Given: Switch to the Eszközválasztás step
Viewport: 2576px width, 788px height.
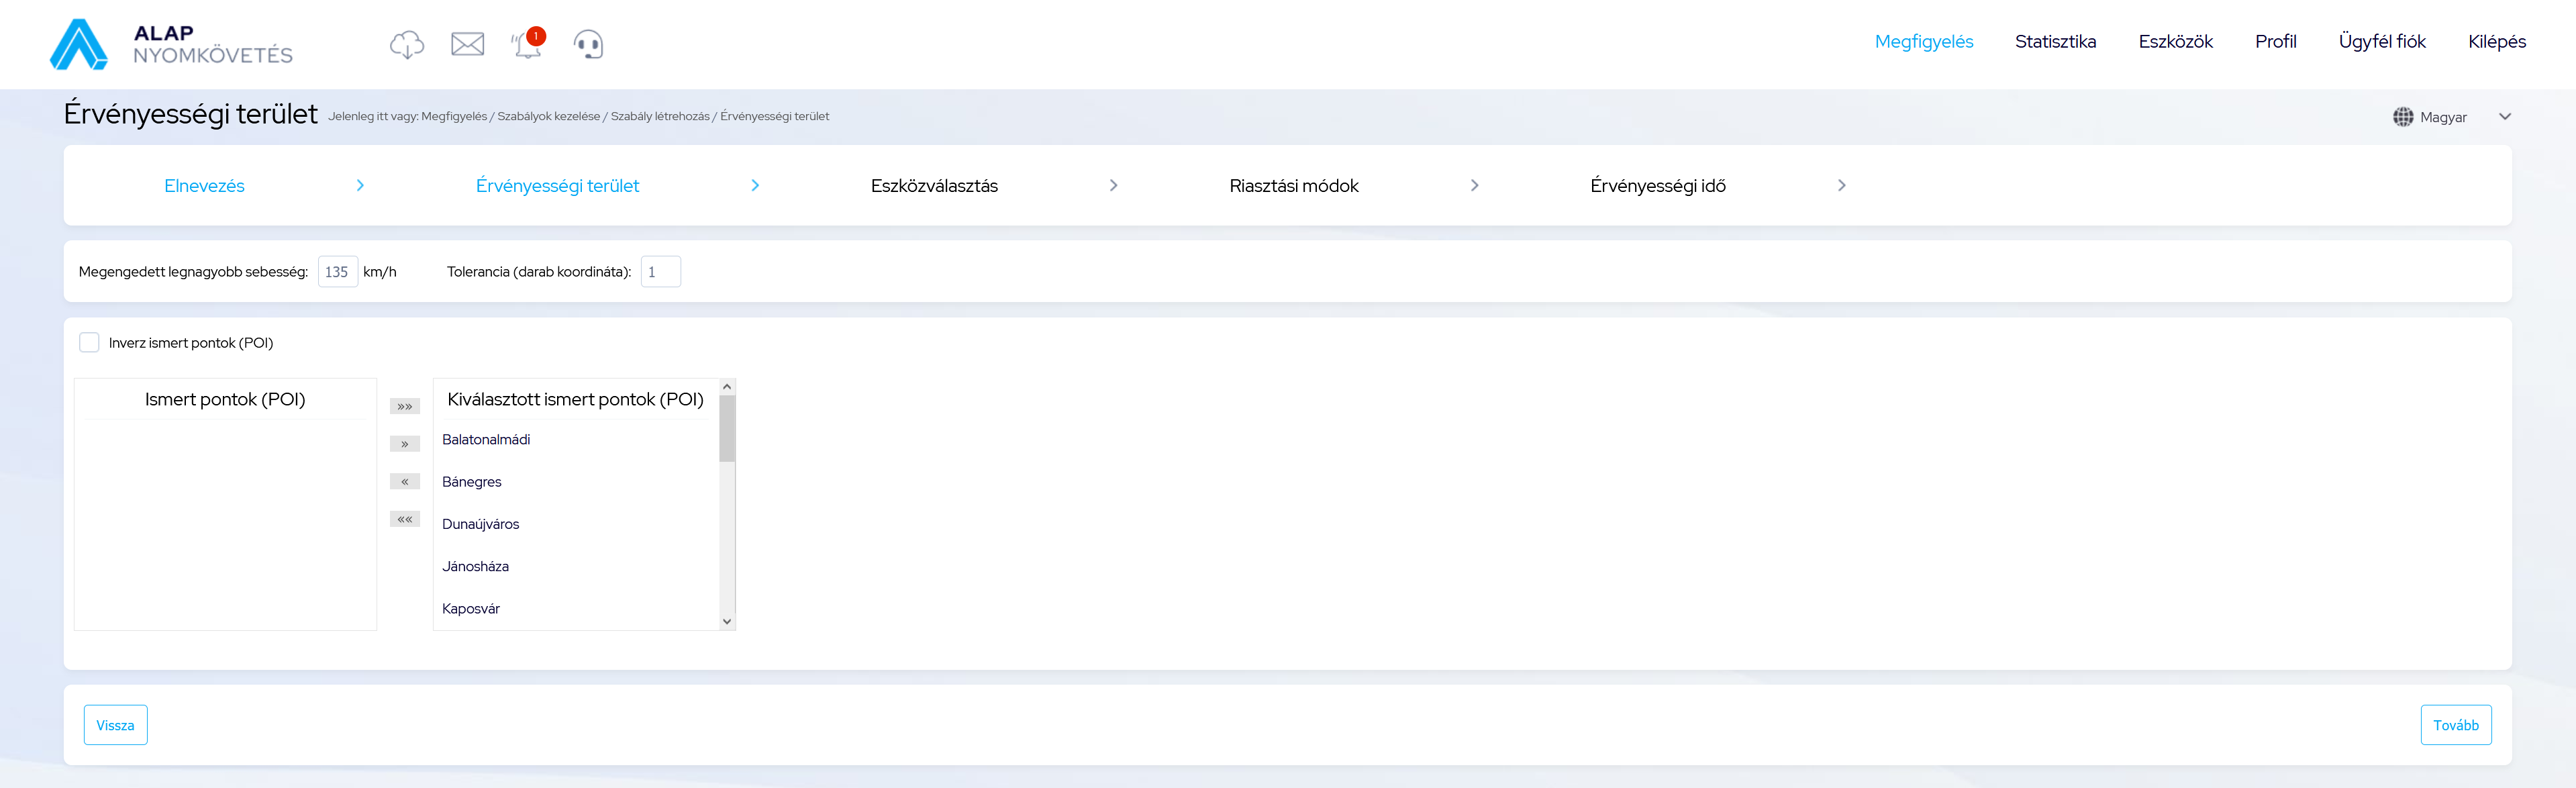Looking at the screenshot, I should 934,186.
